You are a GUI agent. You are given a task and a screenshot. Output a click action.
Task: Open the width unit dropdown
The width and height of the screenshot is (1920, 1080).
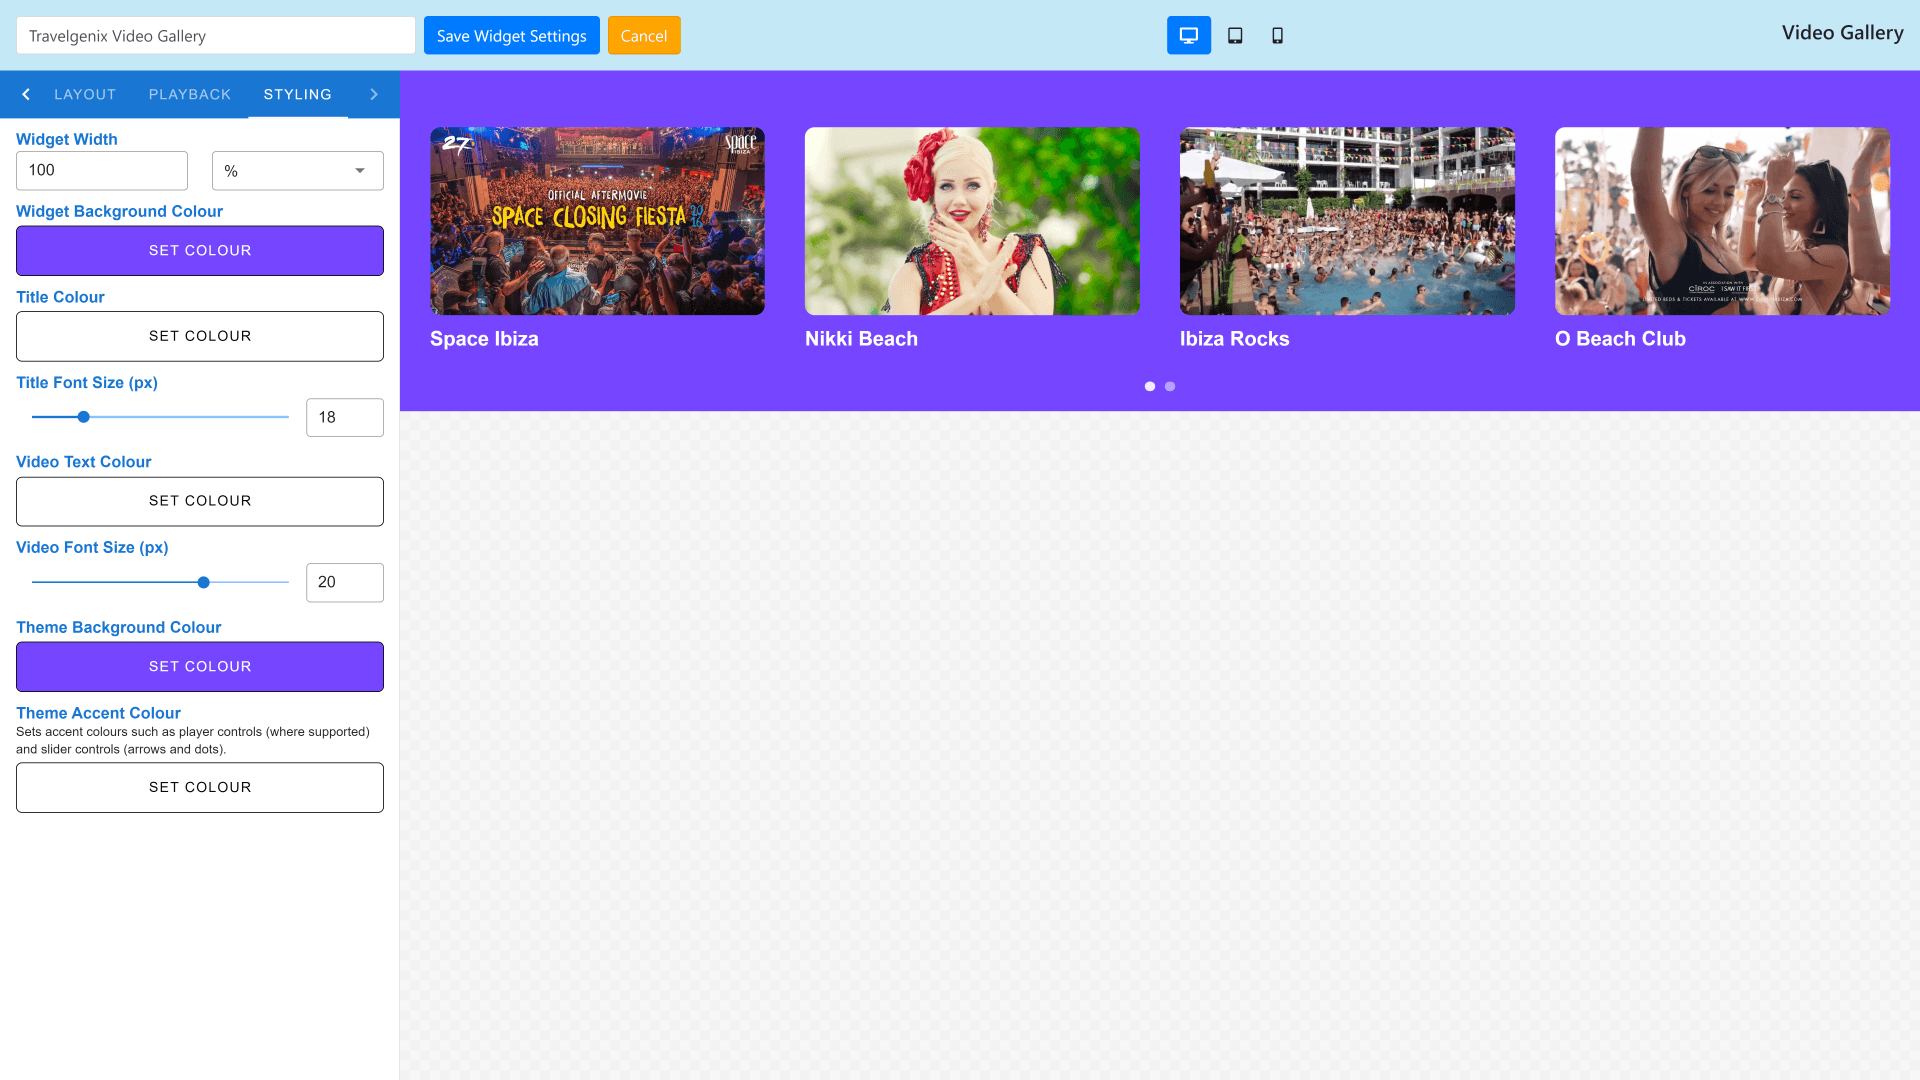click(x=298, y=170)
